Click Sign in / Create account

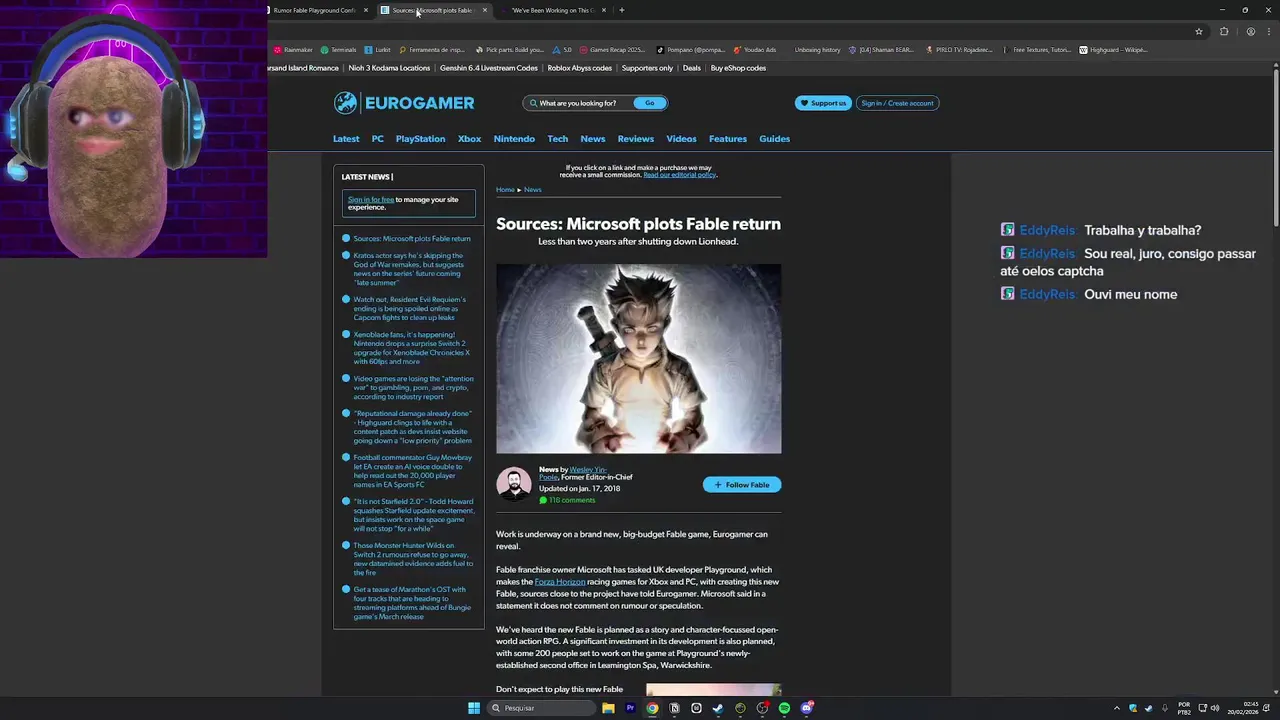click(x=897, y=103)
